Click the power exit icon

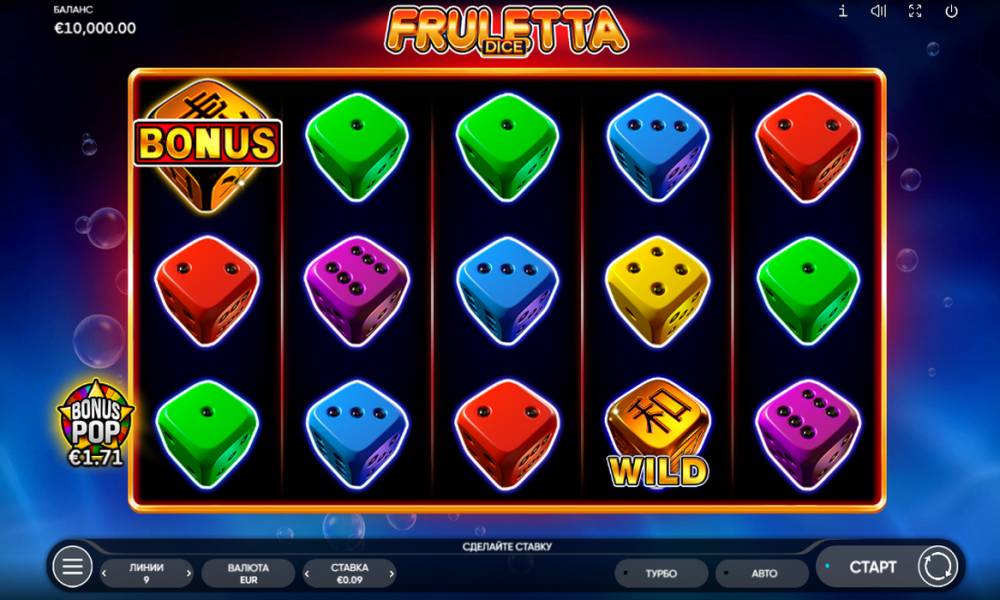(952, 11)
